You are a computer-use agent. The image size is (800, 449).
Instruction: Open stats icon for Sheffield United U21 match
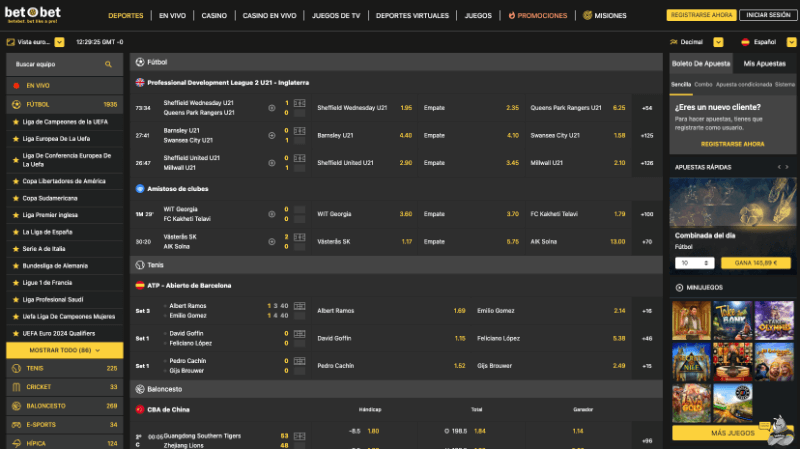coord(272,163)
